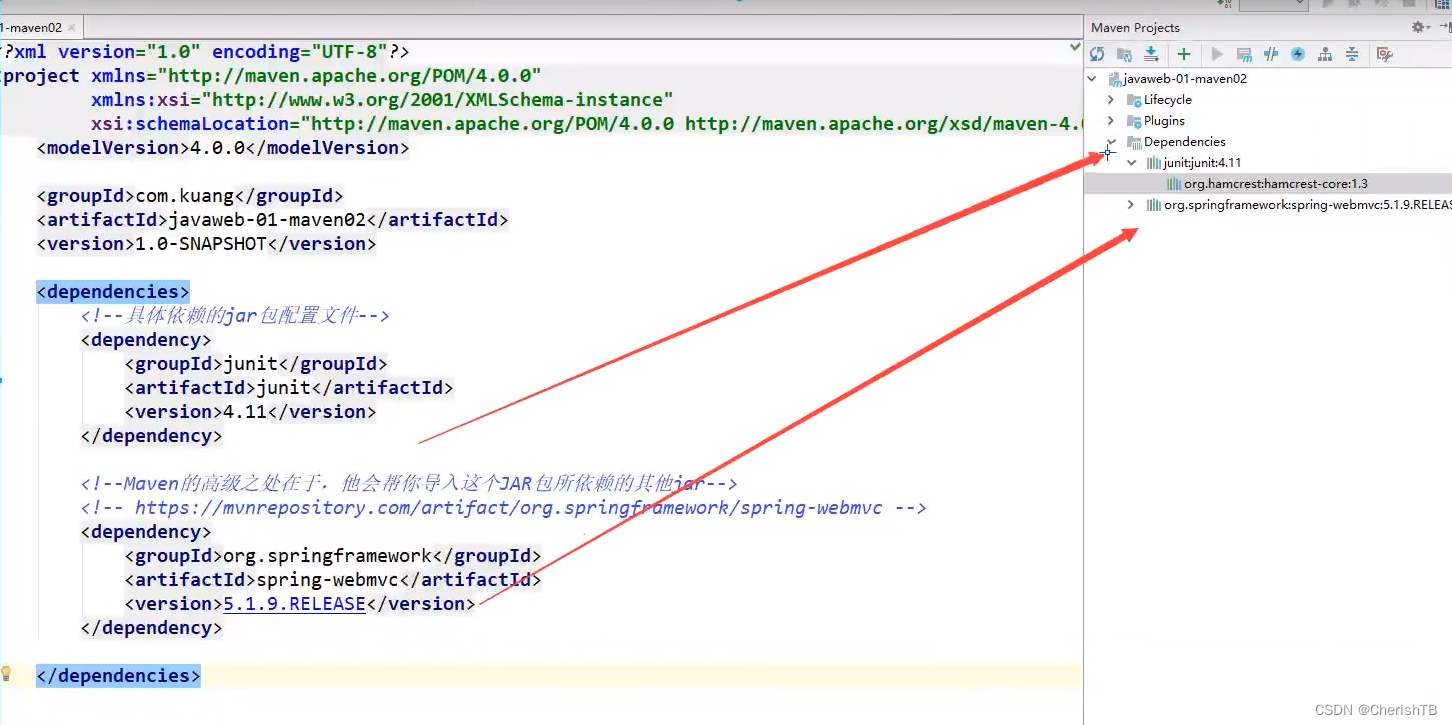
Task: Click xsi:schemaLocation attribute line
Action: point(586,123)
